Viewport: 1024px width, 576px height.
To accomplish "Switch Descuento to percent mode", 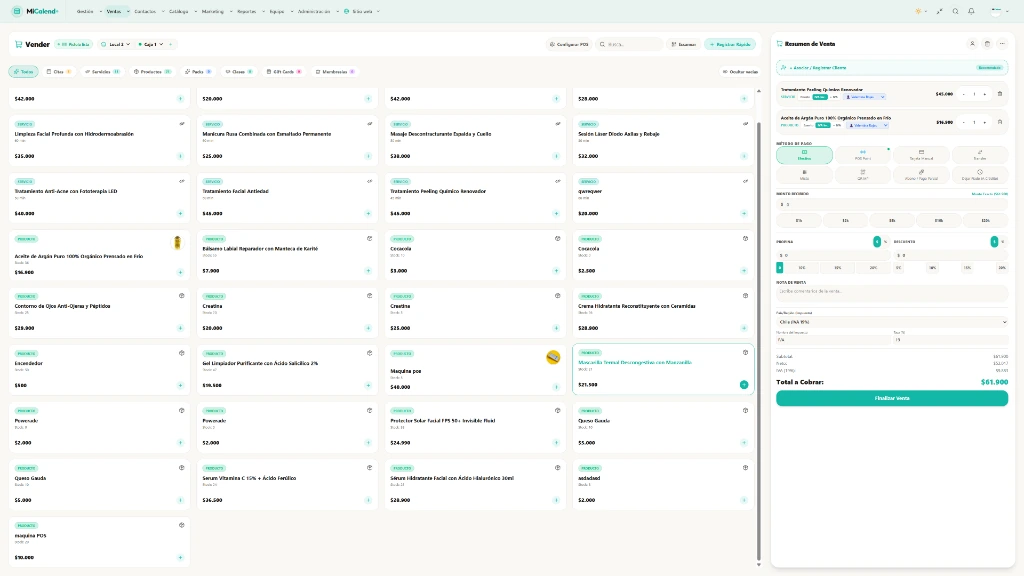I will click(x=1002, y=242).
